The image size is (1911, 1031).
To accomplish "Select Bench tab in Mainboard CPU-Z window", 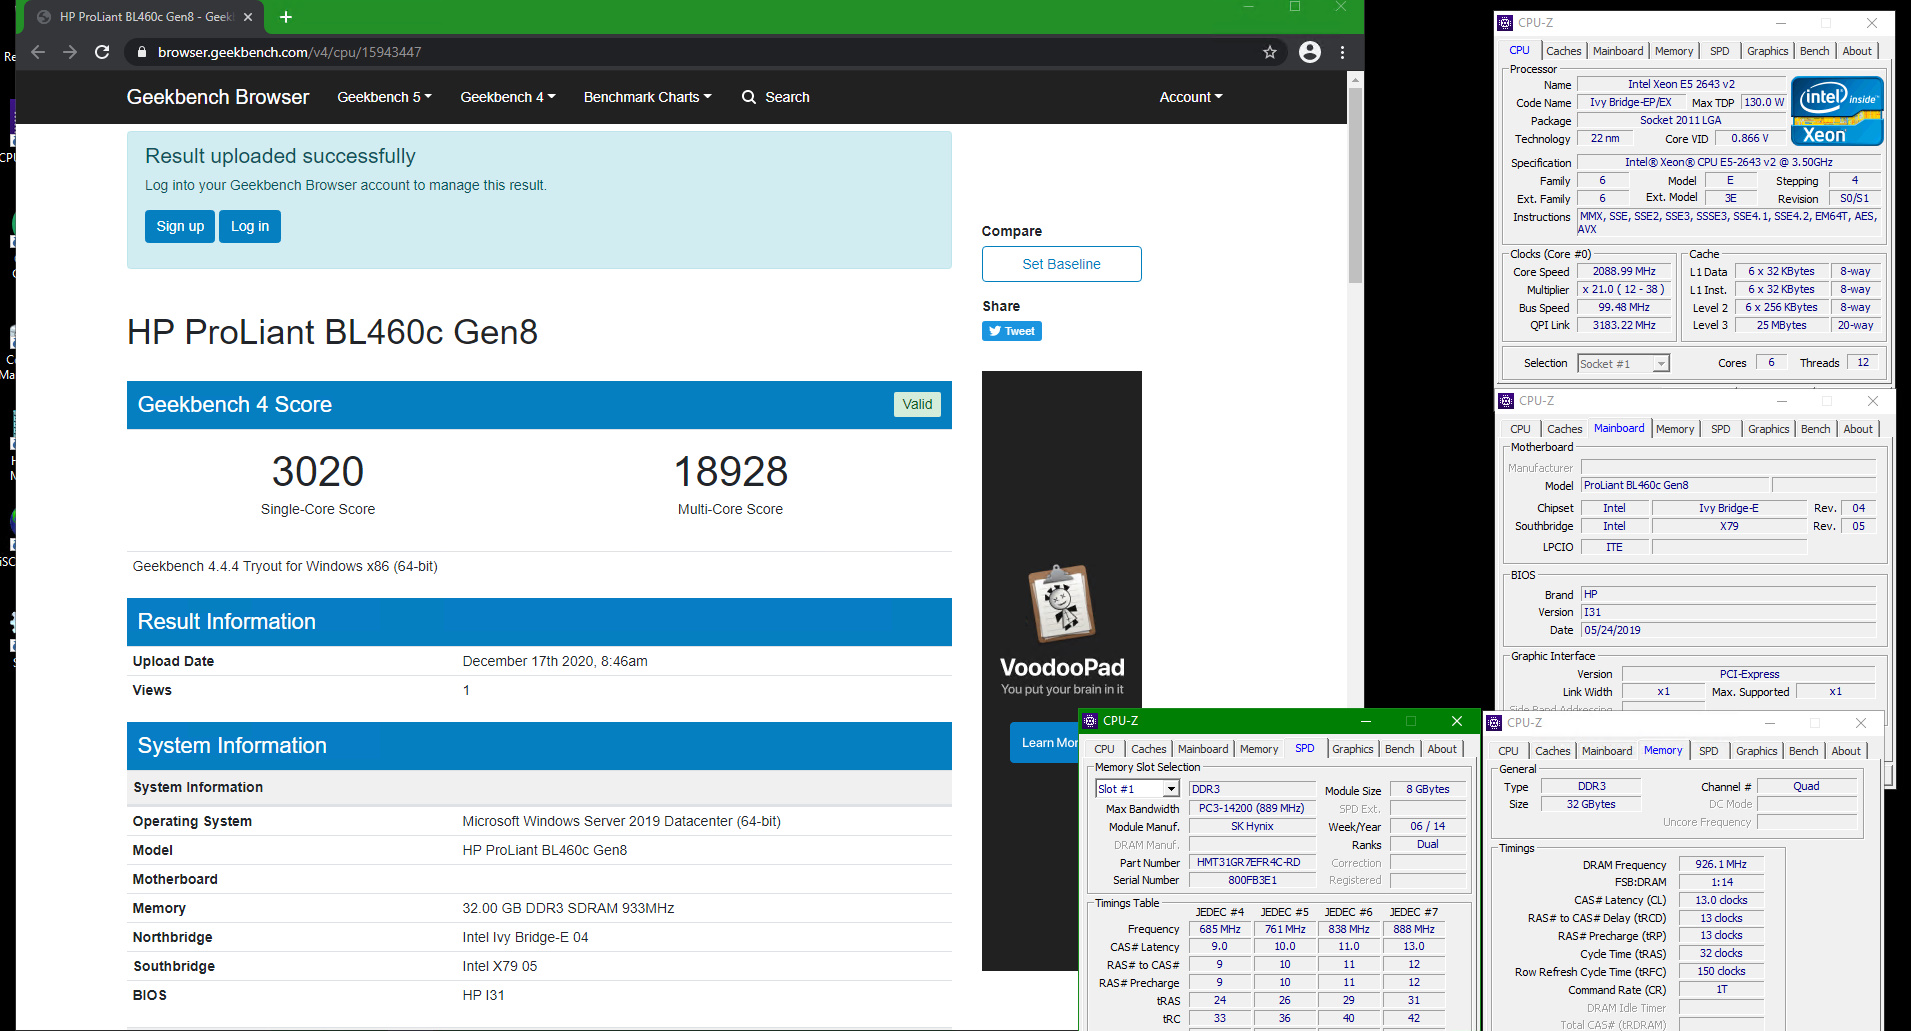I will pyautogui.click(x=1816, y=429).
